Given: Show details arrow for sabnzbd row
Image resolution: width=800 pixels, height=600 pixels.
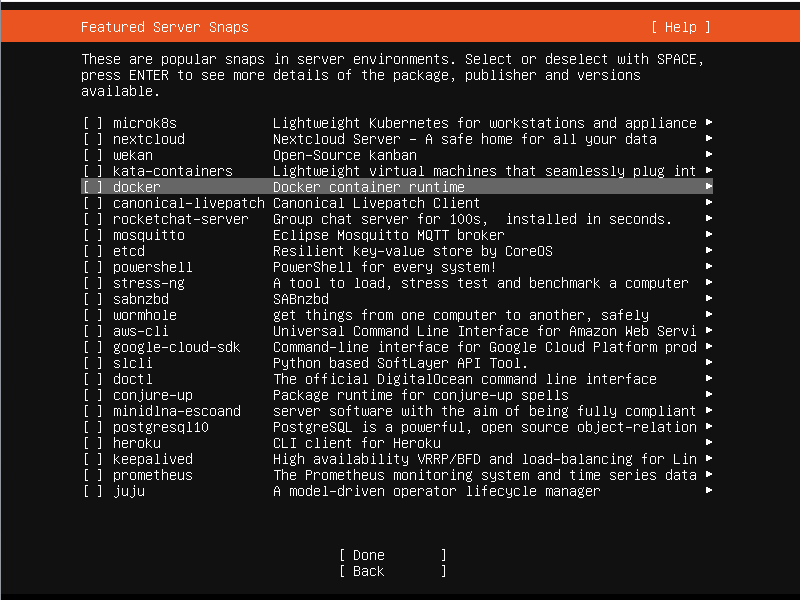Looking at the screenshot, I should (x=709, y=298).
